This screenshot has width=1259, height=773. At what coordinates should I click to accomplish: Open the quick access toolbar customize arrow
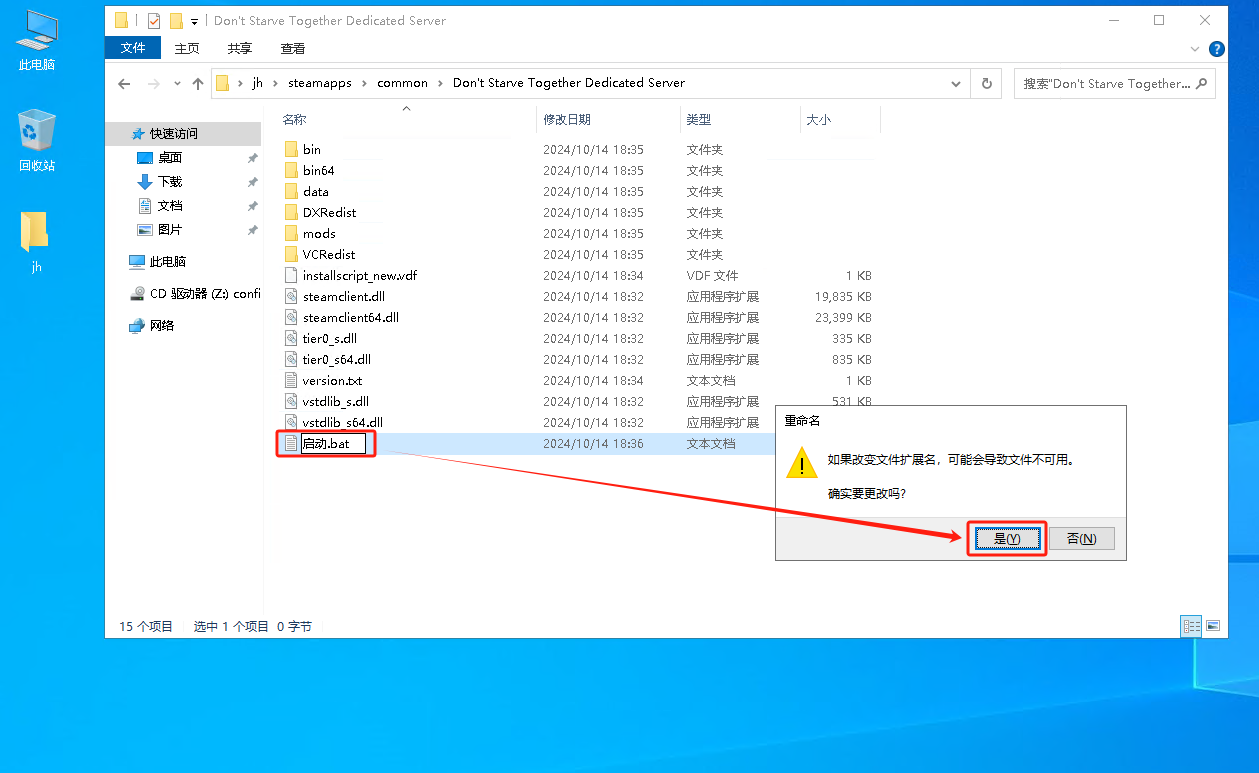(x=194, y=21)
